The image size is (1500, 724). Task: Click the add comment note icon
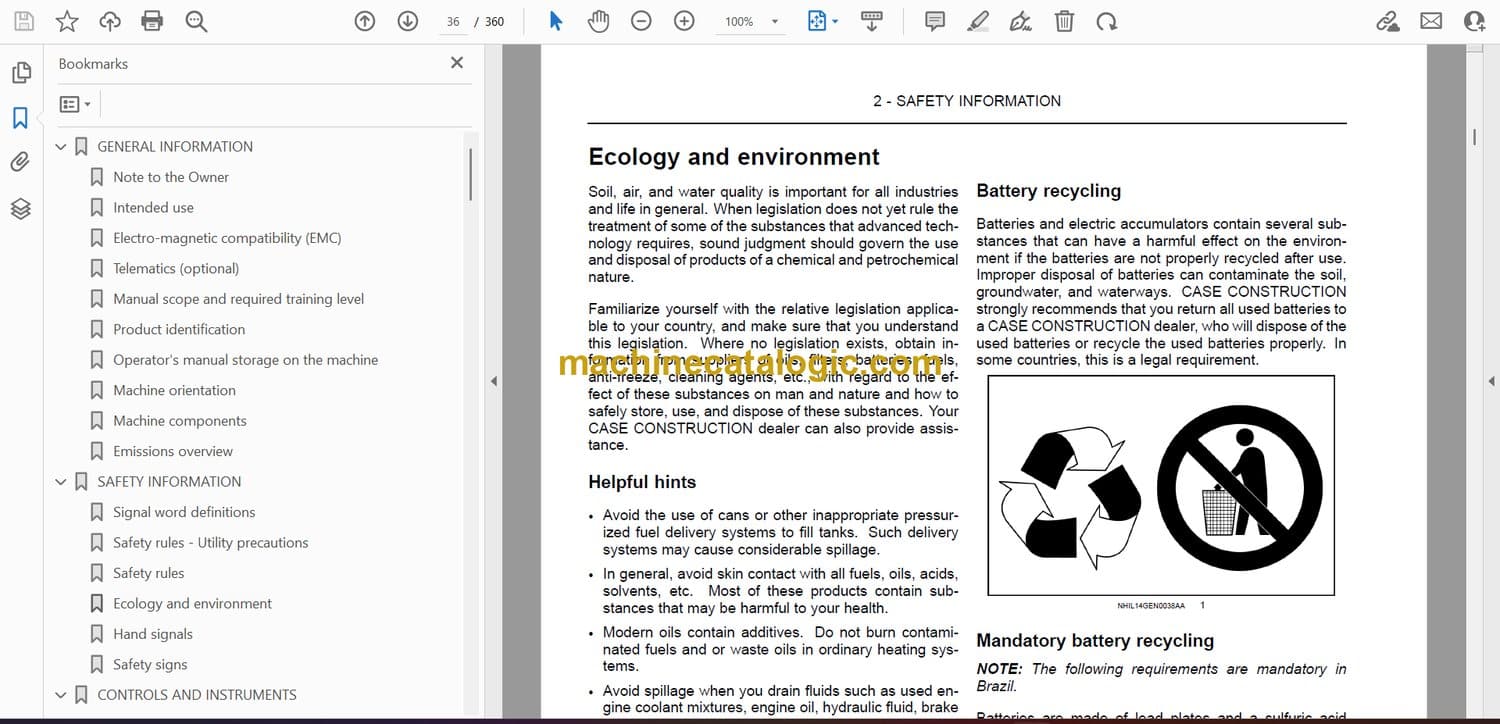(x=935, y=21)
